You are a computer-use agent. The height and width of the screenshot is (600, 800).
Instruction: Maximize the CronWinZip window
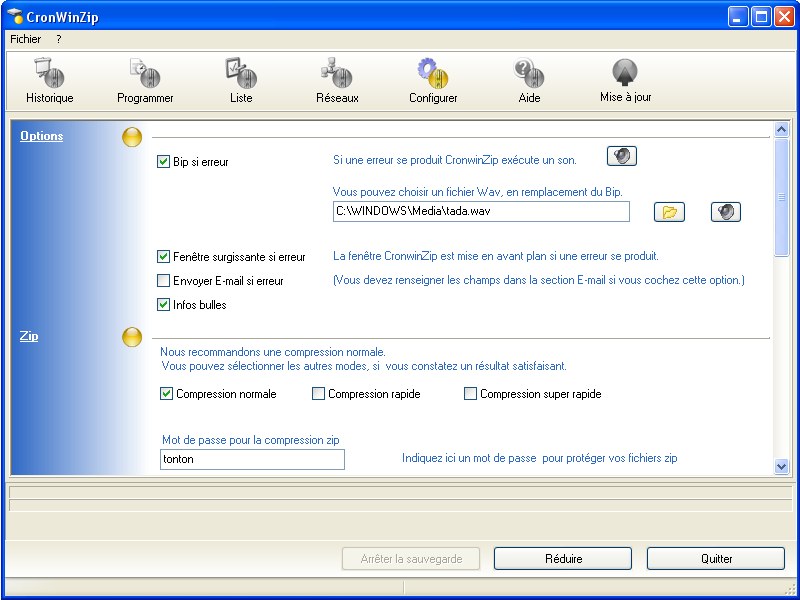pyautogui.click(x=761, y=17)
